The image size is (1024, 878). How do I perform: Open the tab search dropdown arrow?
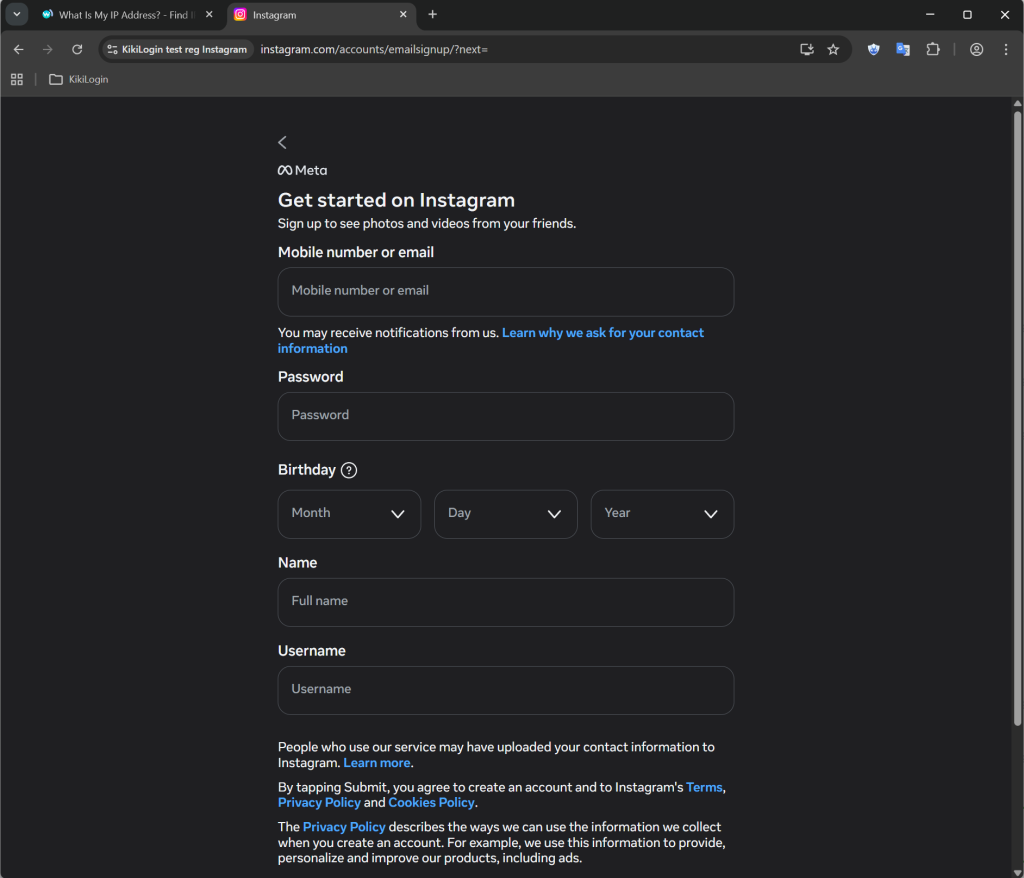(x=17, y=14)
